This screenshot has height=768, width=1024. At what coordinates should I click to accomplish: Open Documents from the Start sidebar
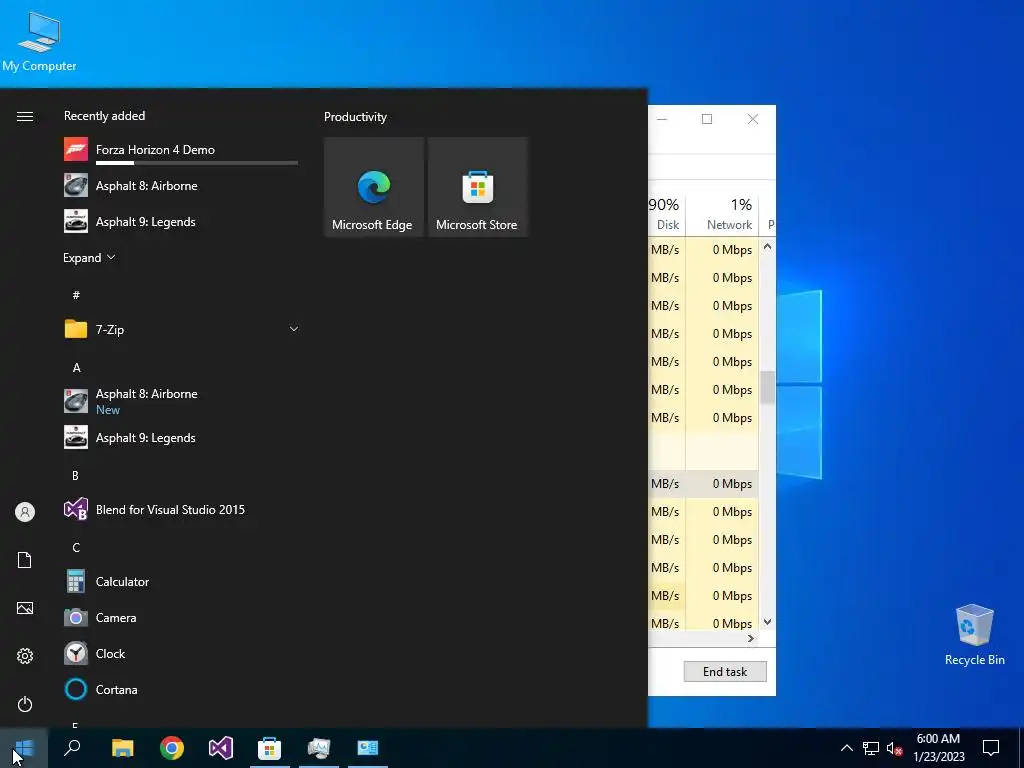[25, 560]
